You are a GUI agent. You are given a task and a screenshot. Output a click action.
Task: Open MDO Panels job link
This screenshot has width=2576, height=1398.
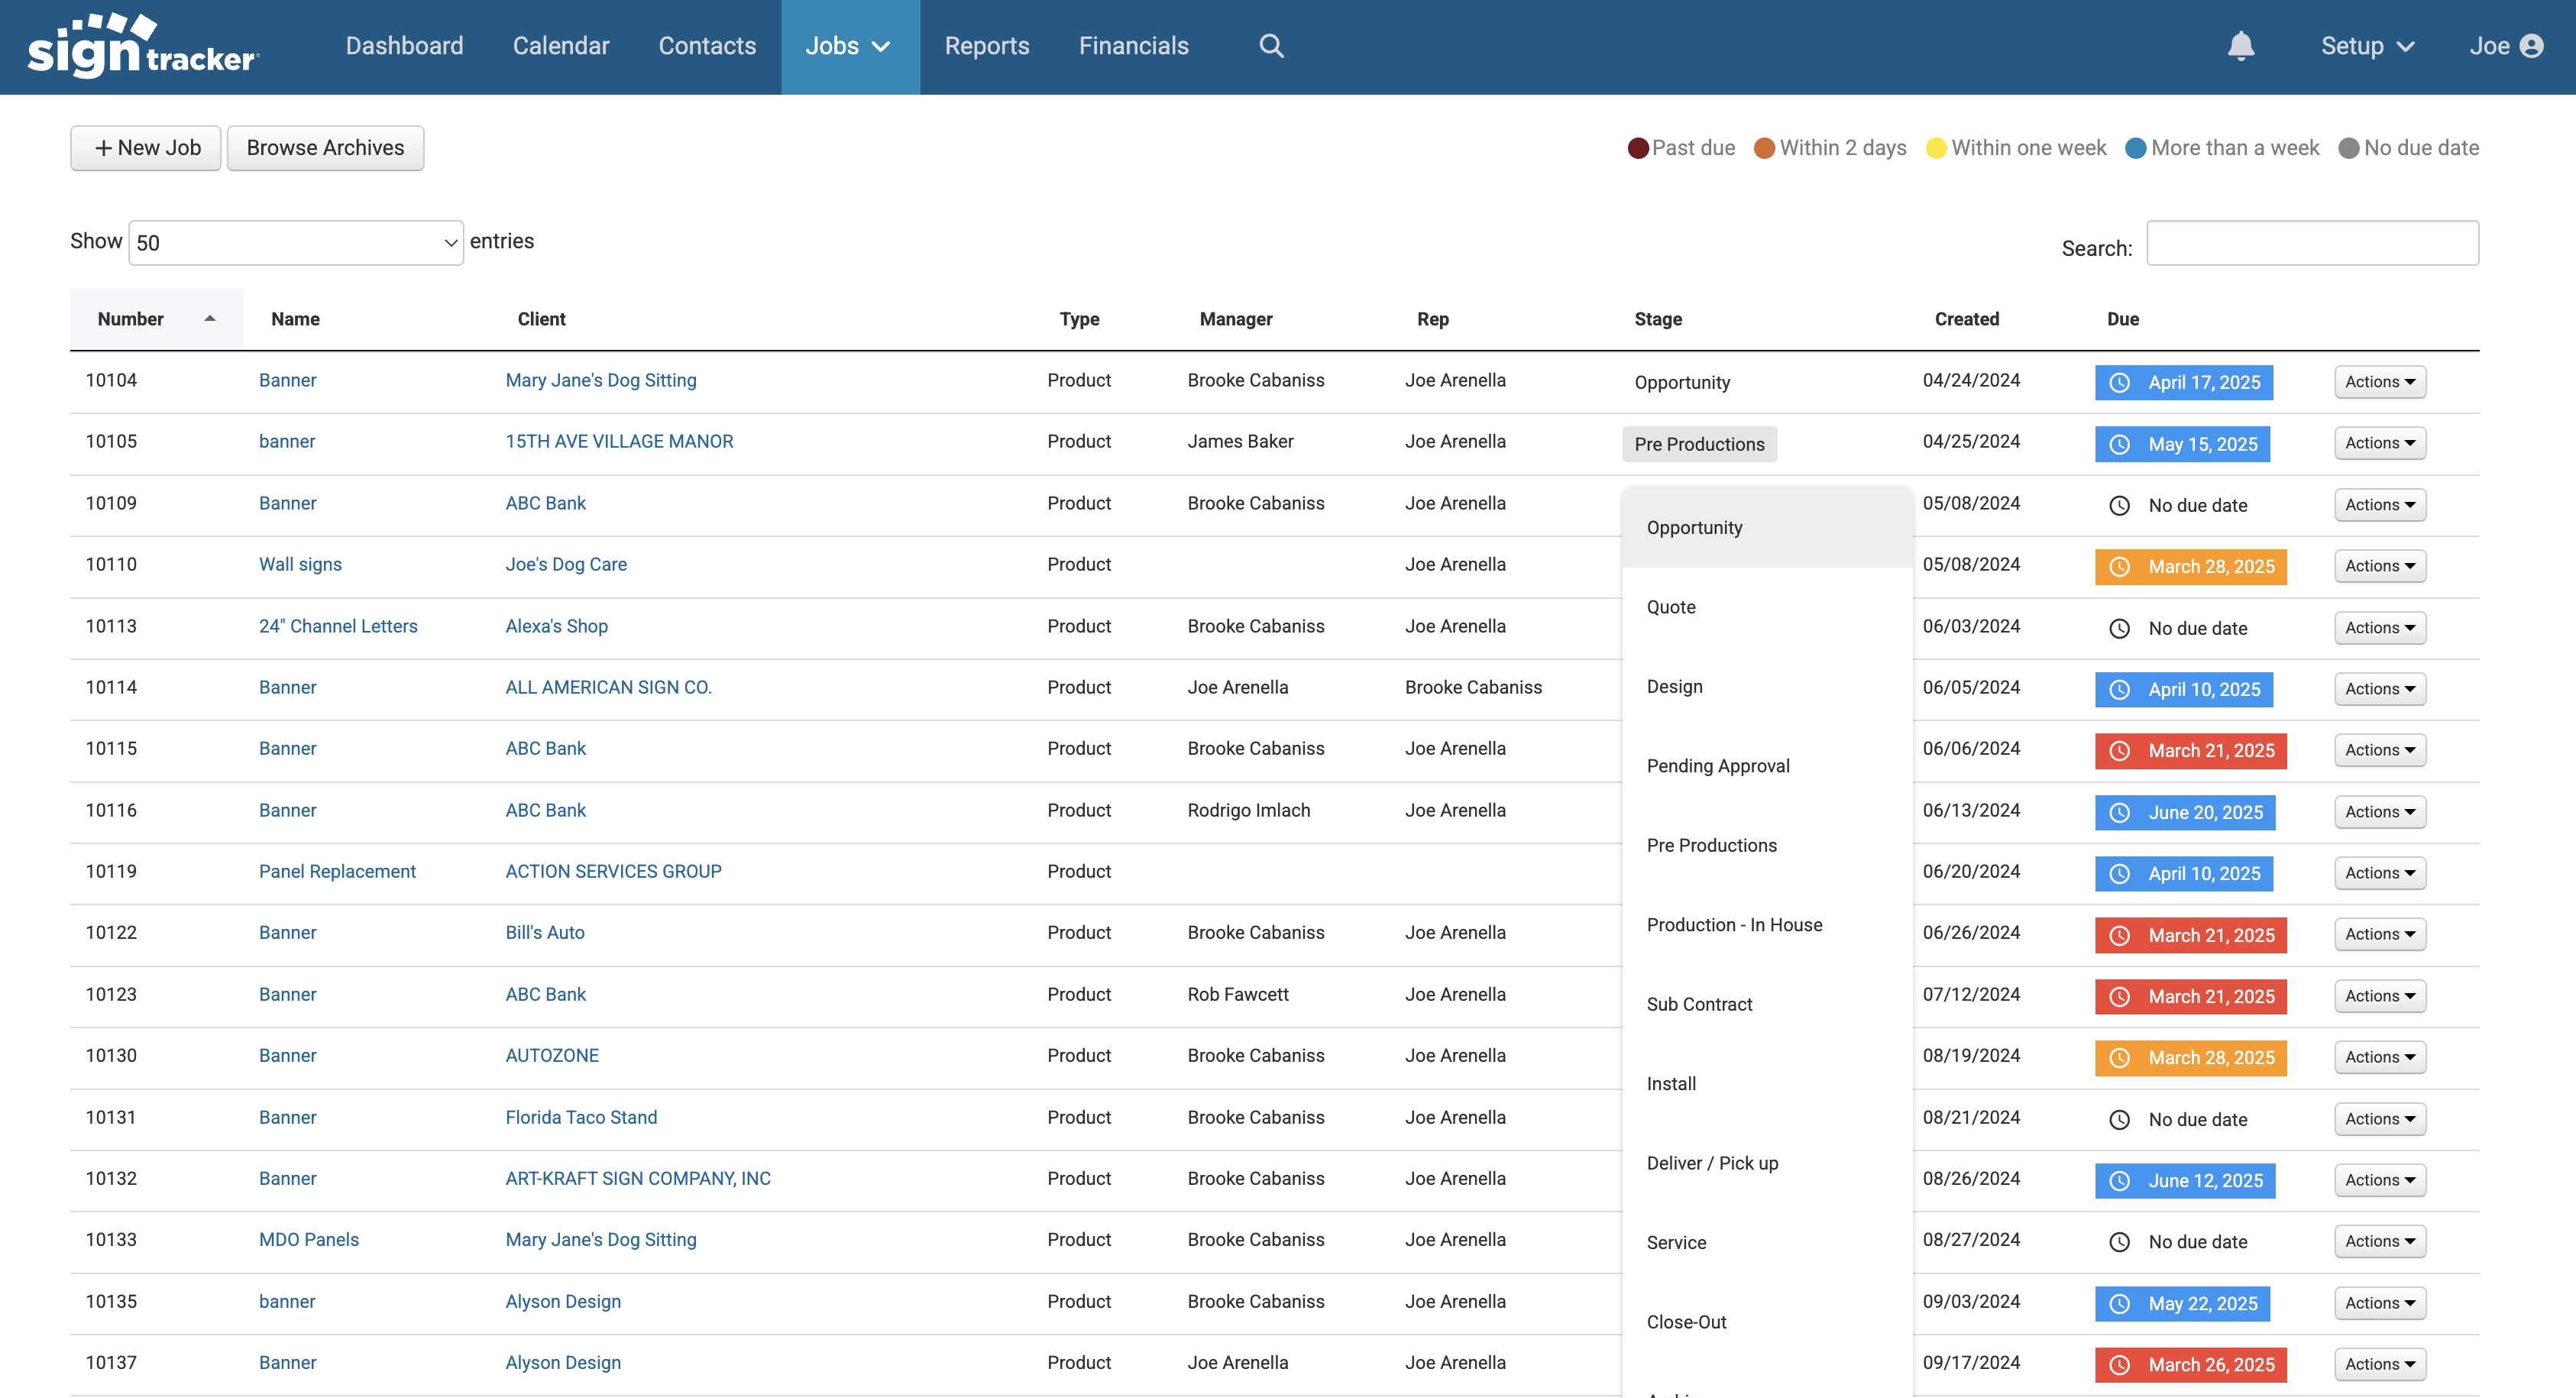308,1240
